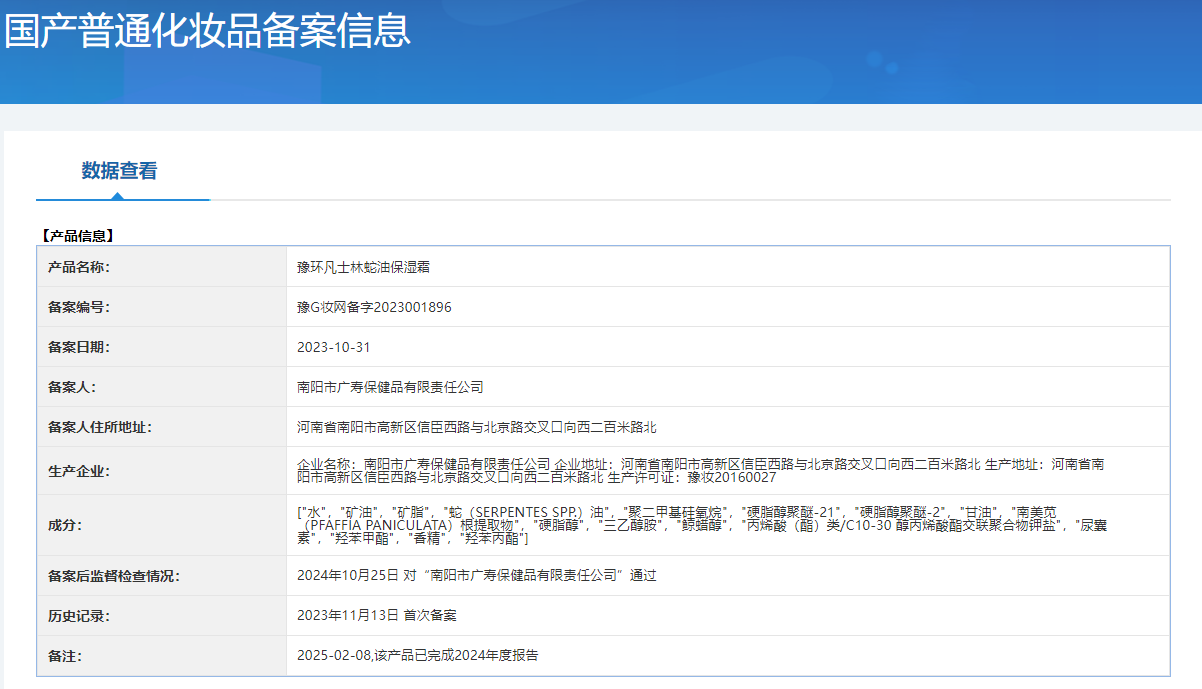Open the 数据查看 tab
Image resolution: width=1202 pixels, height=689 pixels.
(119, 171)
